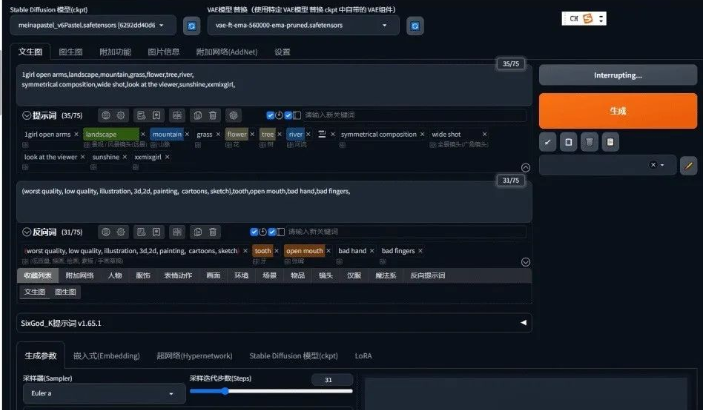The width and height of the screenshot is (703, 410).
Task: Click the clipboard icon below Generate button
Action: [568, 142]
